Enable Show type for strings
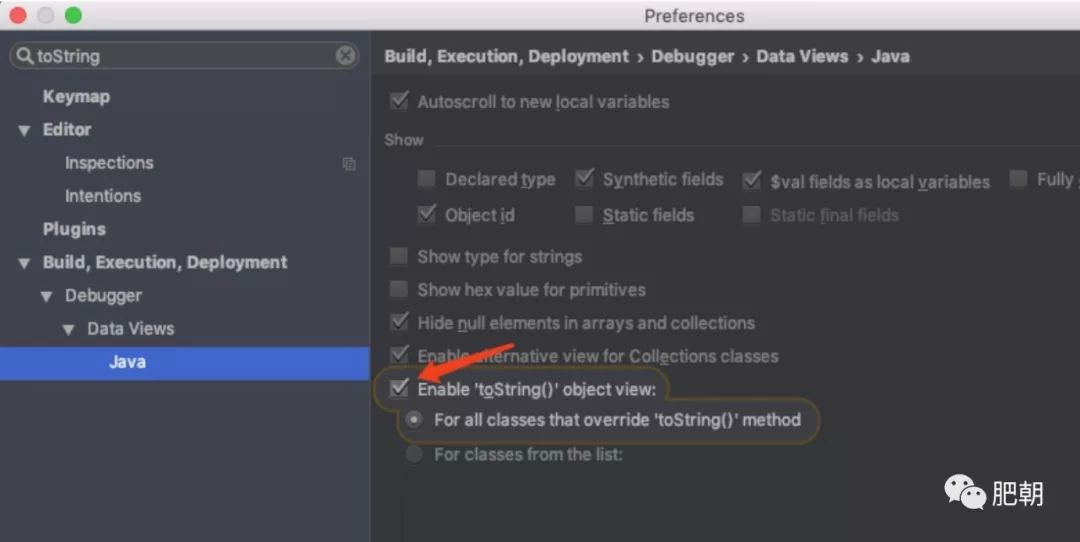 tap(400, 257)
